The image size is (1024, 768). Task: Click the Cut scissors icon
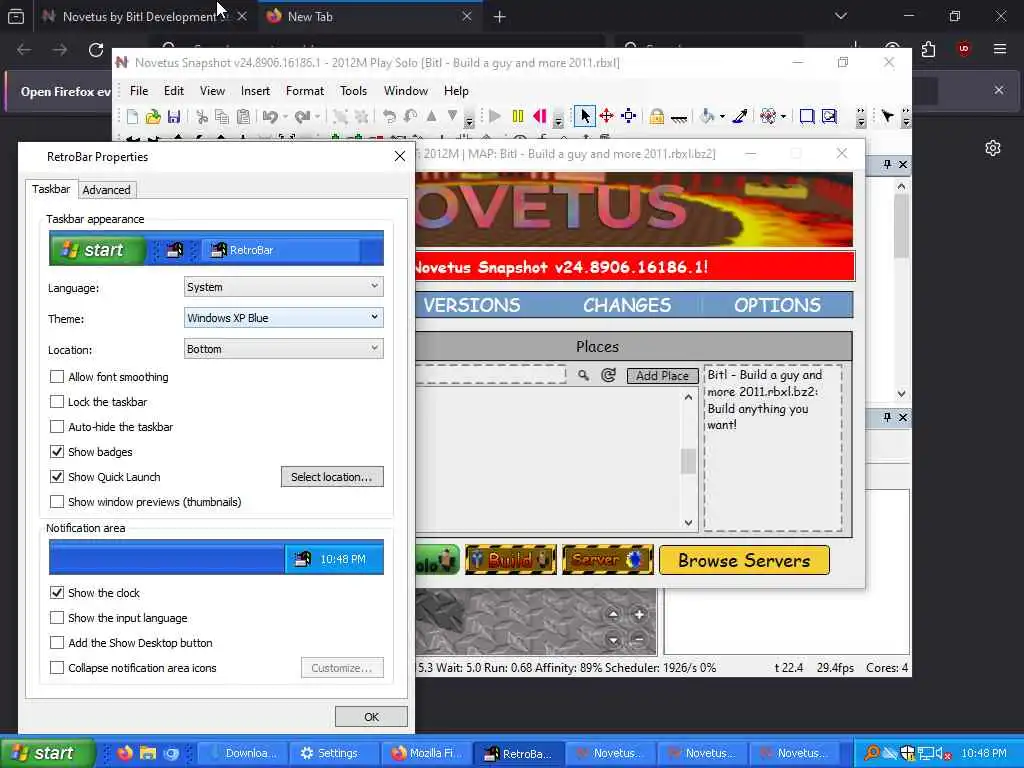point(202,117)
